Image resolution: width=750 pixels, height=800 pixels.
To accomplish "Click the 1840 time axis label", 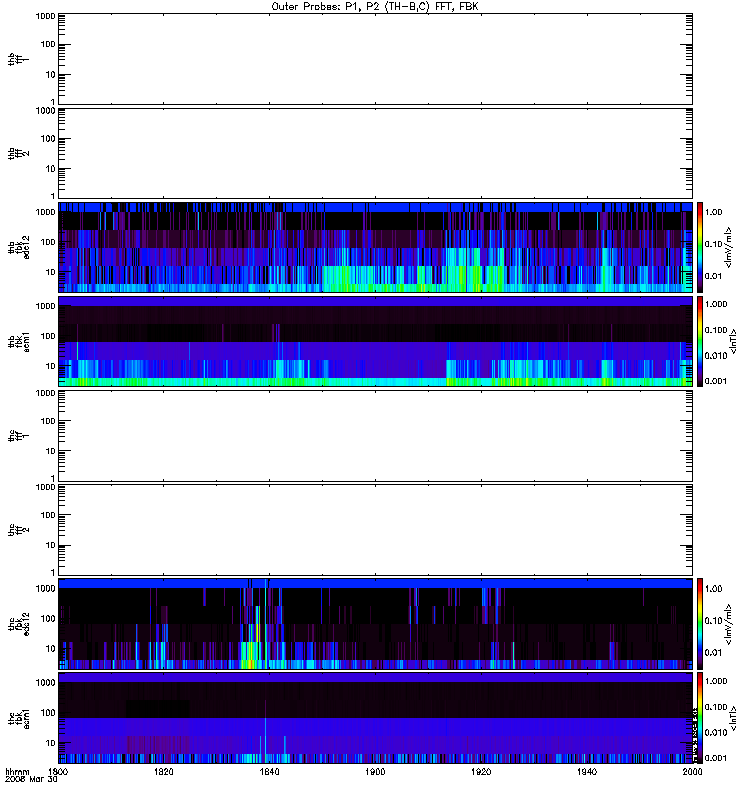I will pos(269,772).
